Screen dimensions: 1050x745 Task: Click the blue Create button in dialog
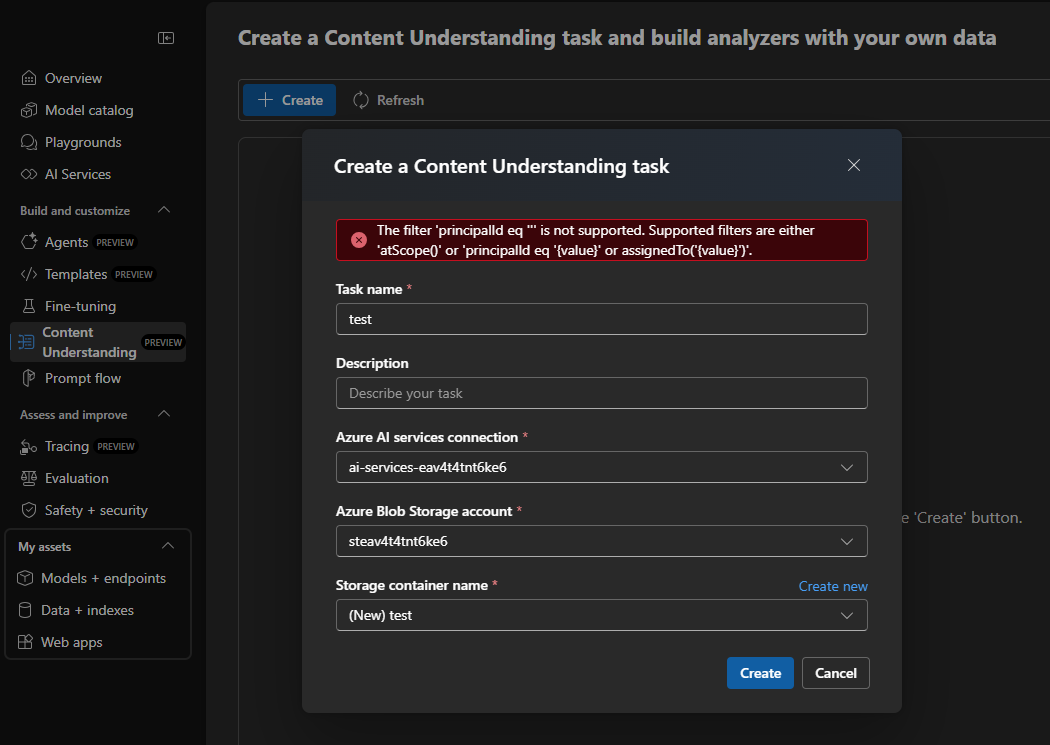pyautogui.click(x=760, y=673)
